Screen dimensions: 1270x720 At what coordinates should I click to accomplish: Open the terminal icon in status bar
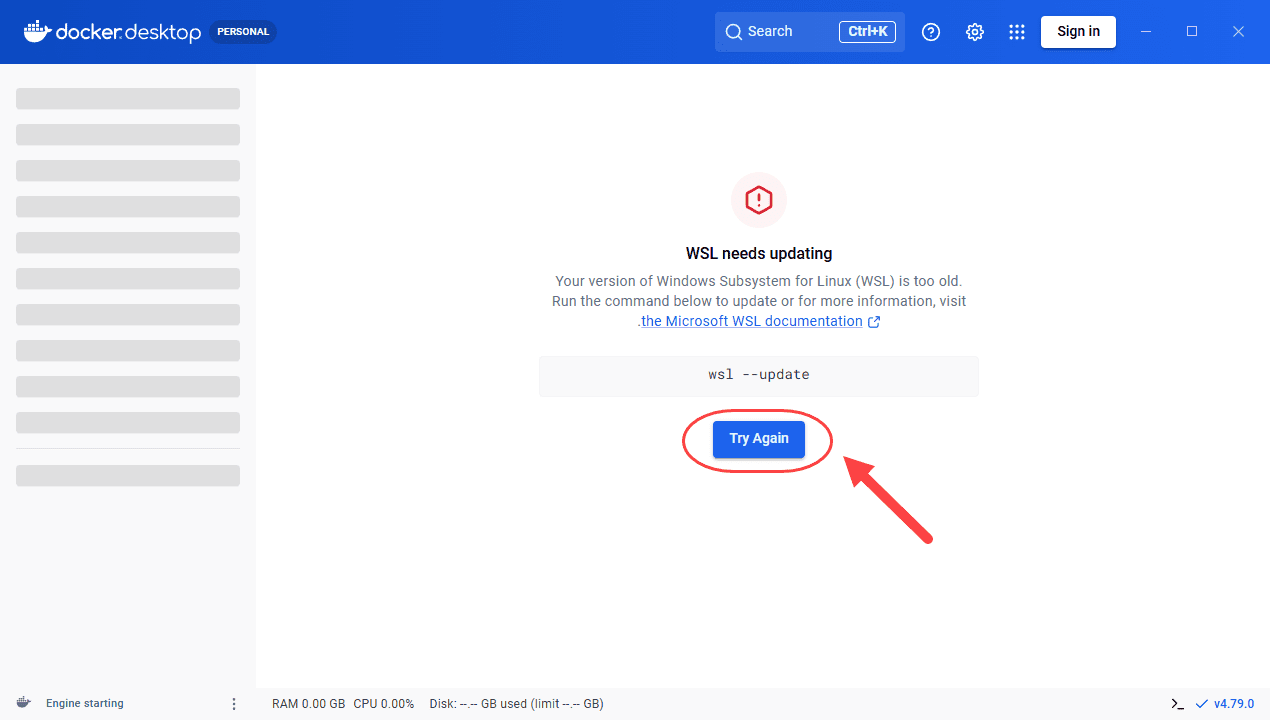1178,704
